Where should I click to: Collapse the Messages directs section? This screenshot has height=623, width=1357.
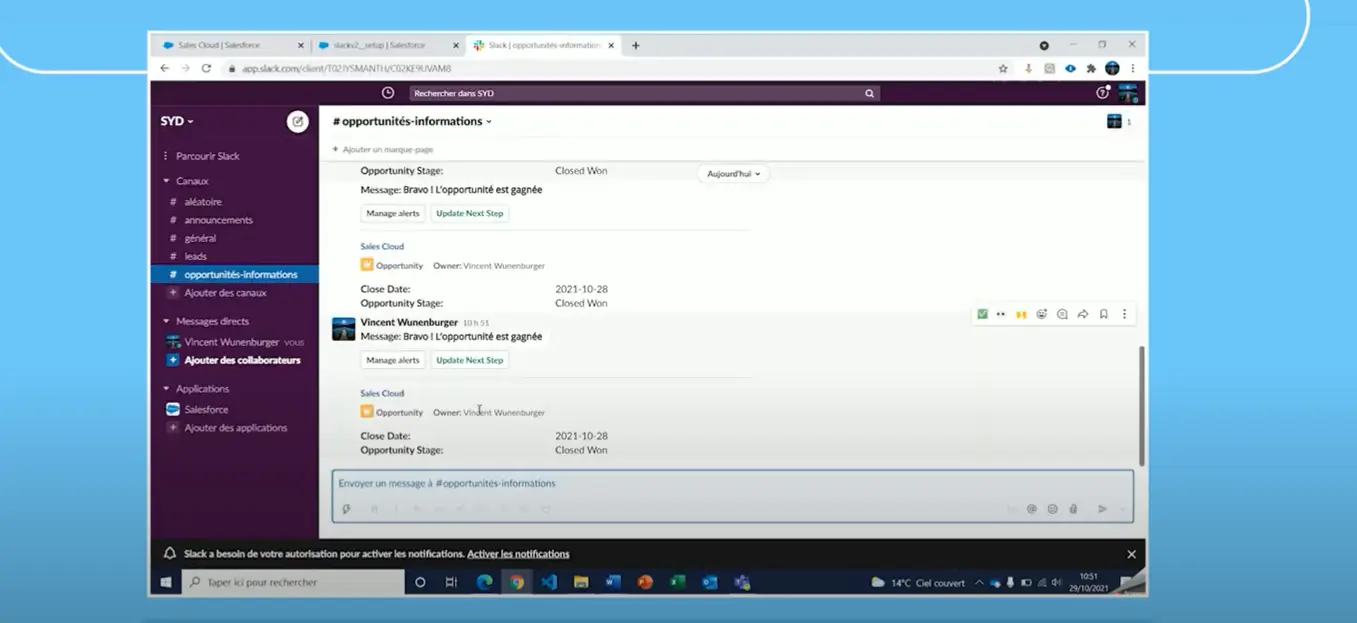pos(167,321)
